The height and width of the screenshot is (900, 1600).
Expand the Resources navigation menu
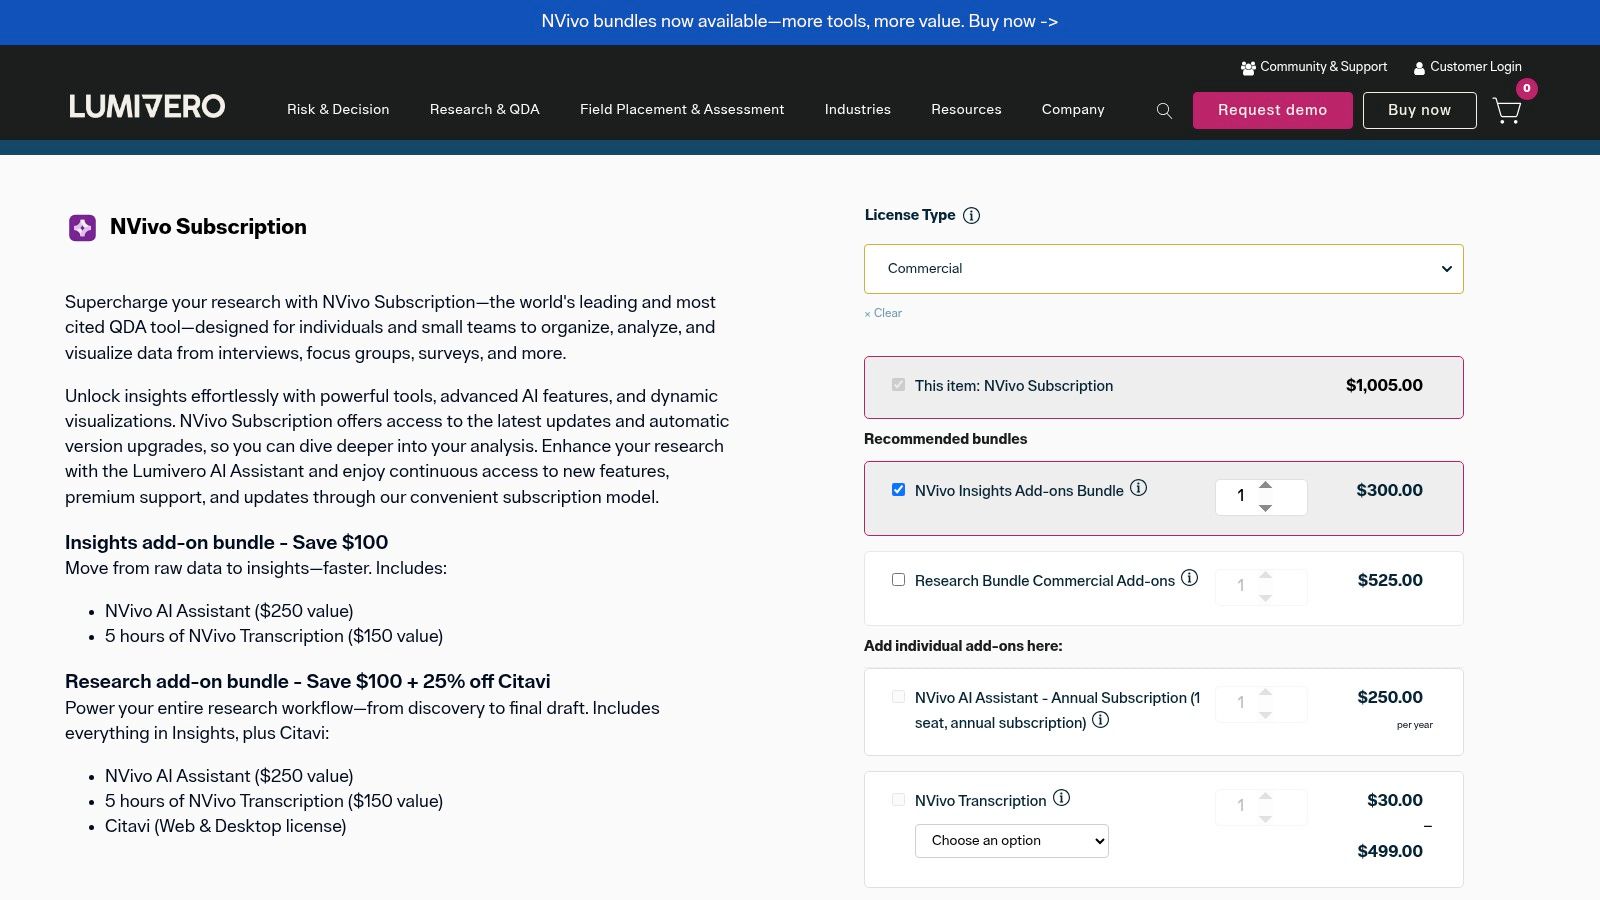966,110
